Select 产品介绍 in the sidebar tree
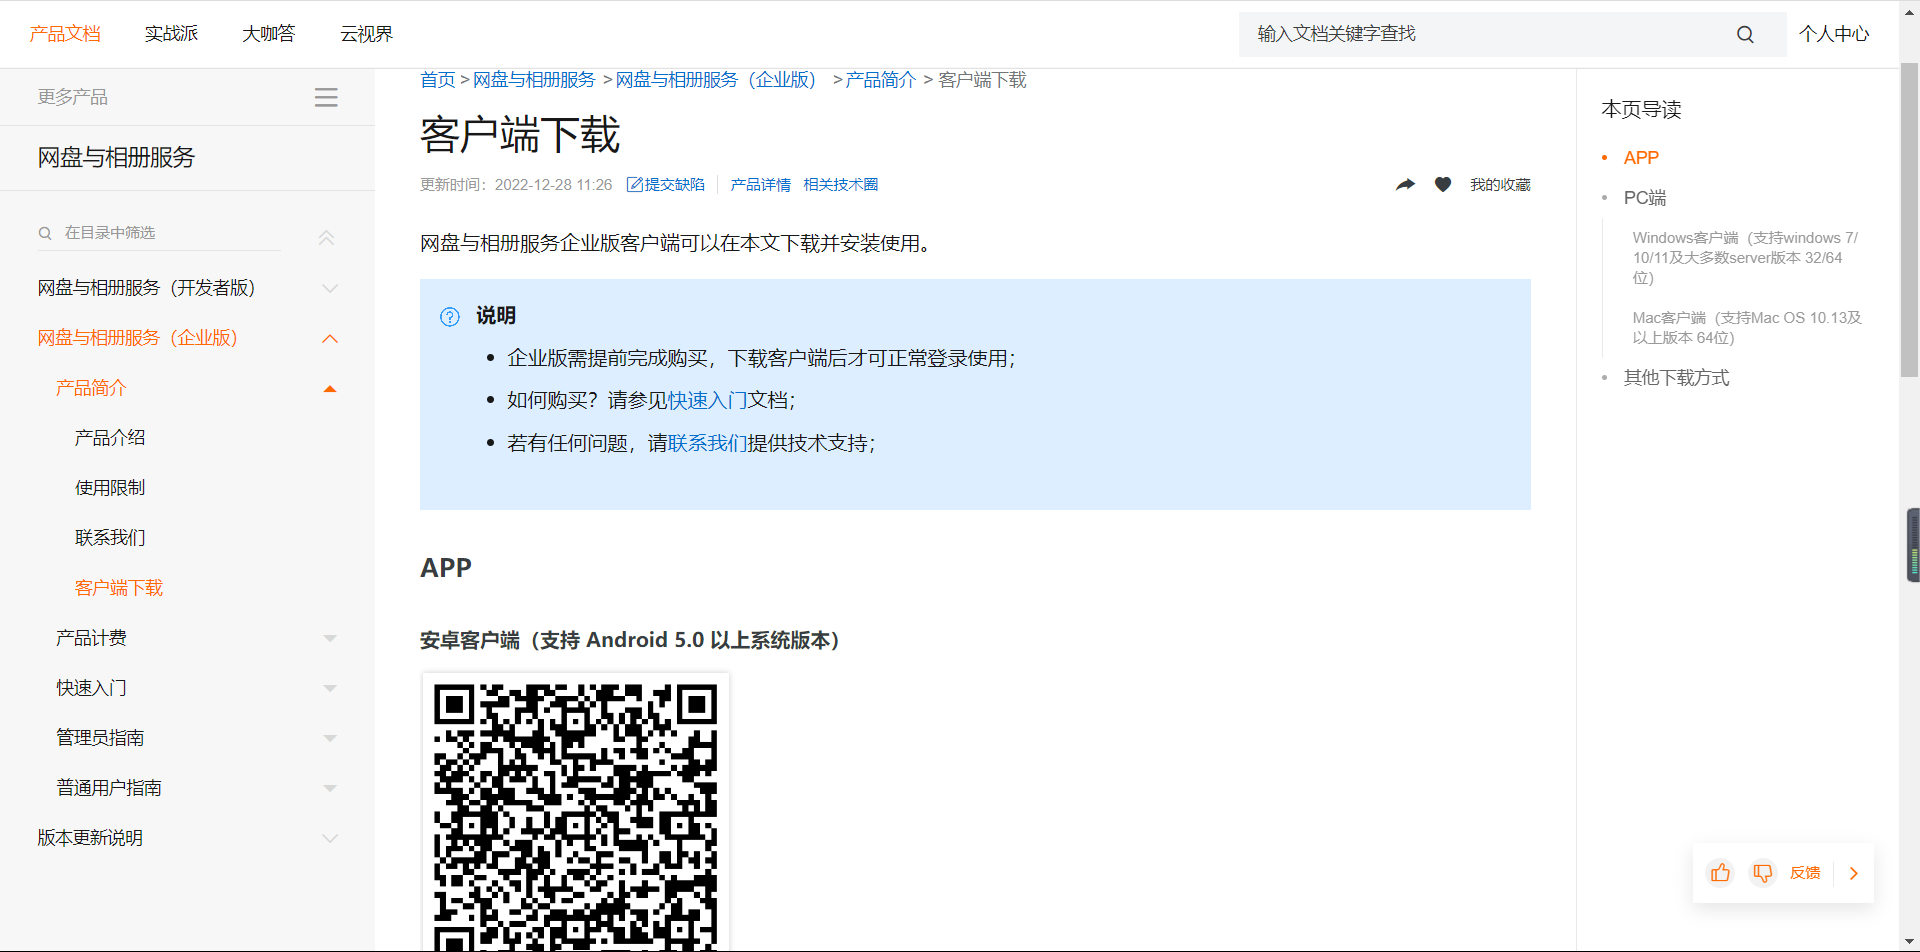 [x=110, y=438]
